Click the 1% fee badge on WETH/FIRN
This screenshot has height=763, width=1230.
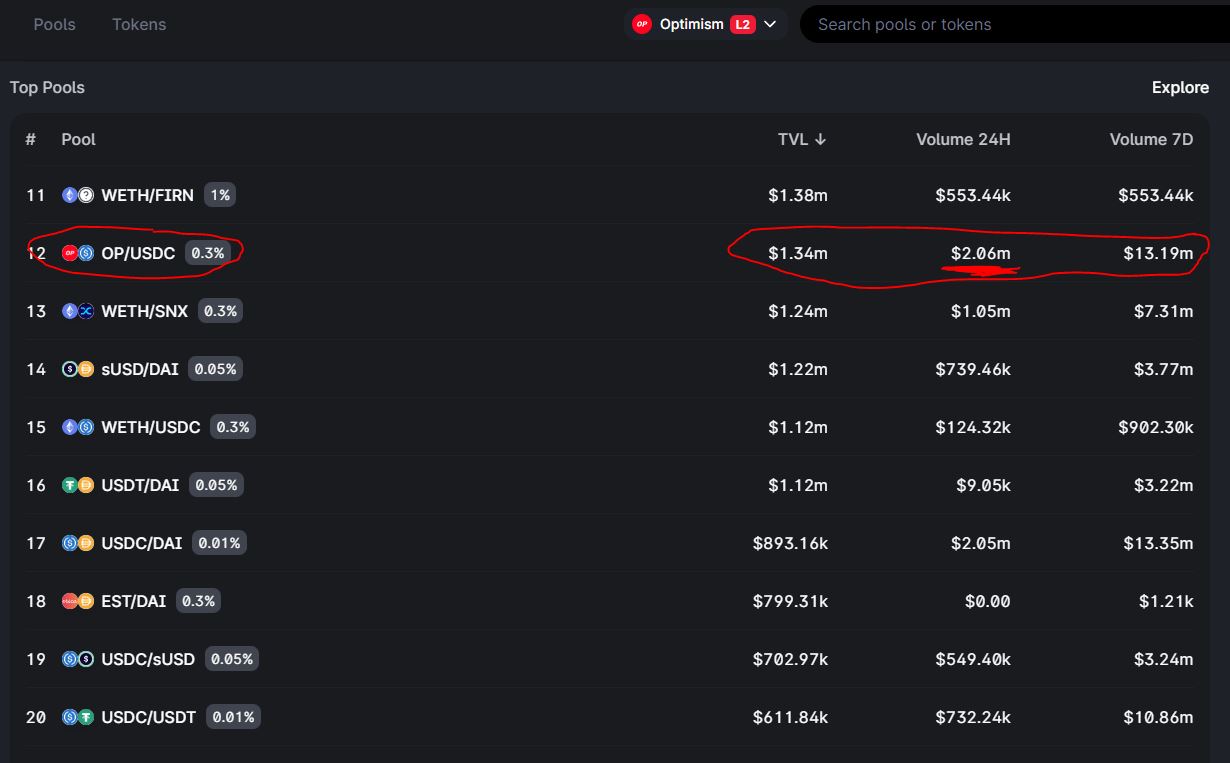(220, 195)
